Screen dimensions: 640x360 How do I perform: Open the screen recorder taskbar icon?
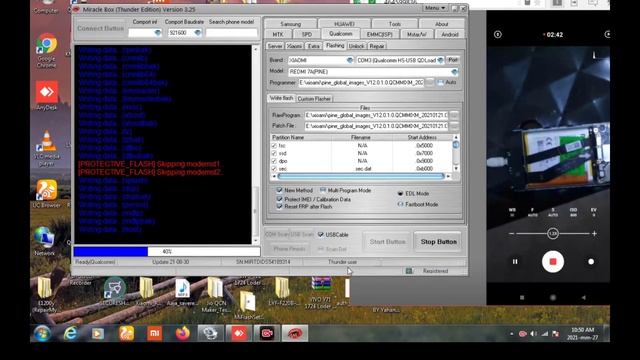coord(267,333)
